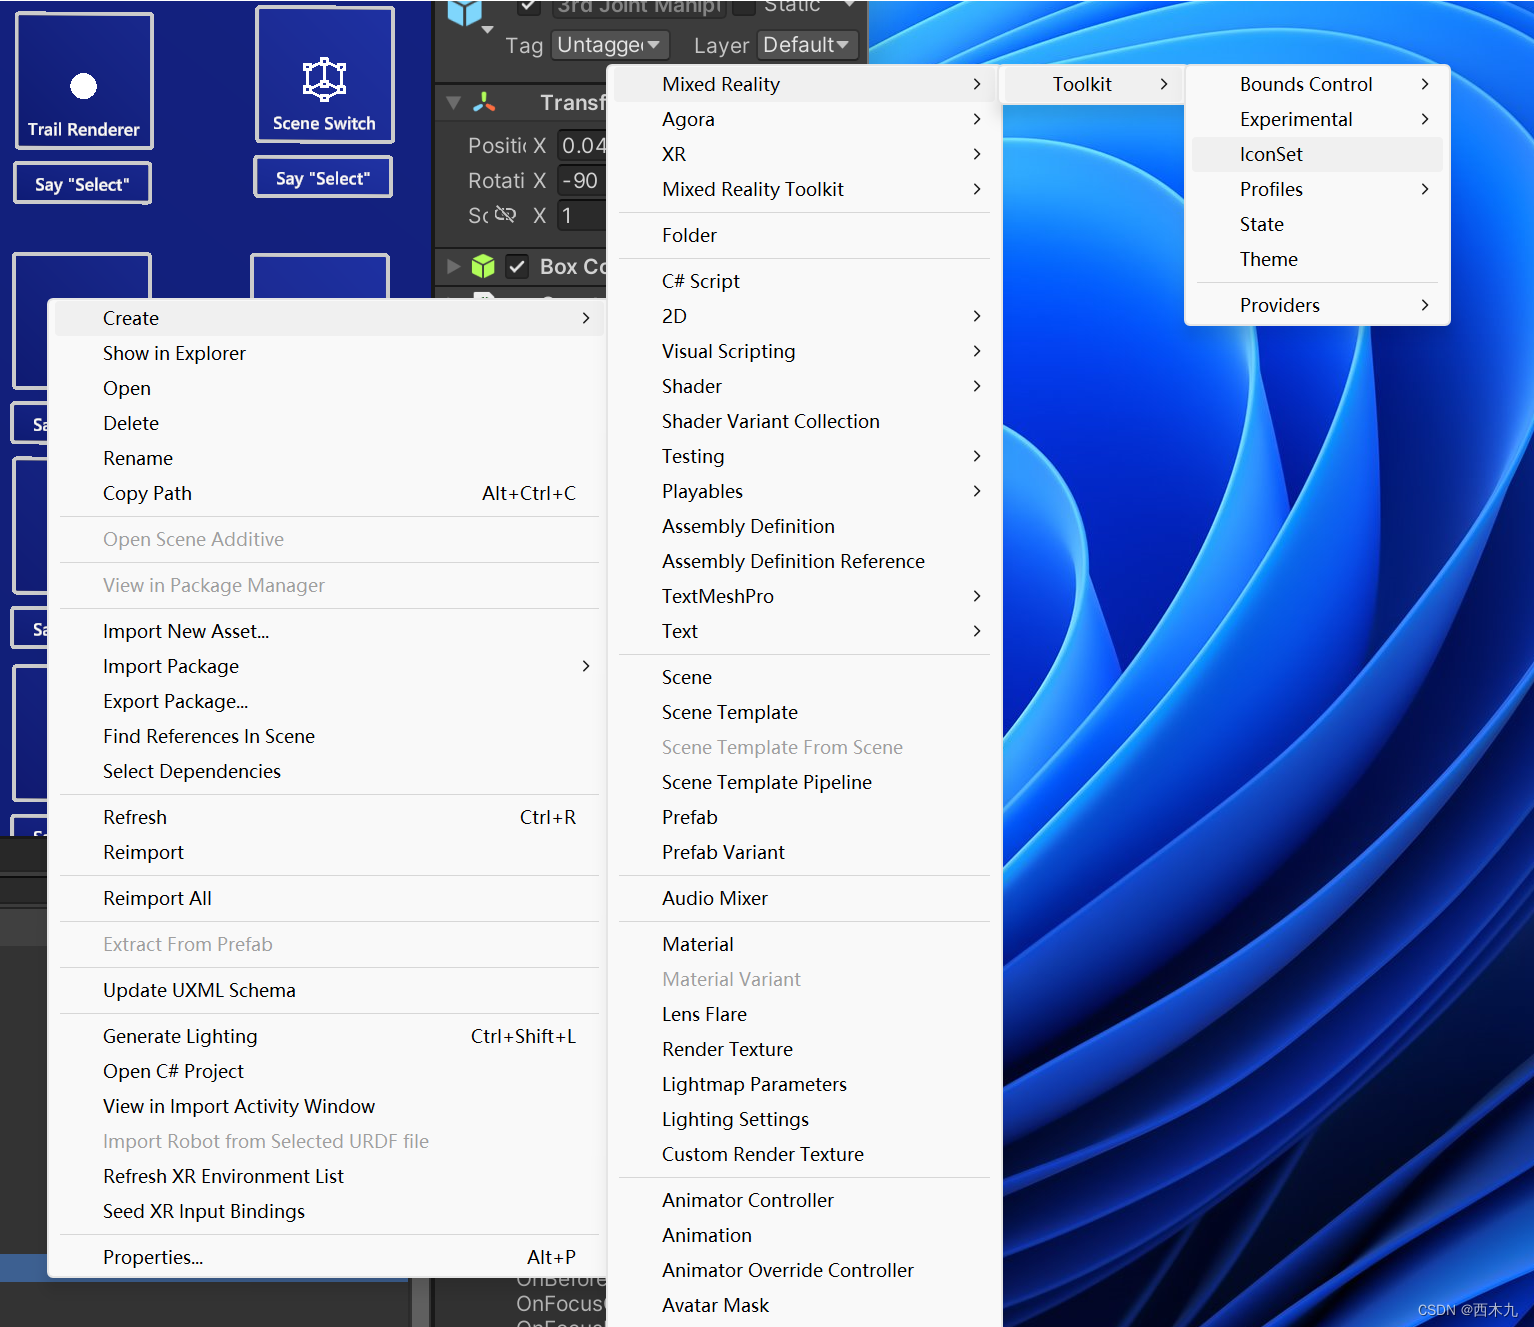
Task: Choose Generate Lighting
Action: tap(329, 1036)
